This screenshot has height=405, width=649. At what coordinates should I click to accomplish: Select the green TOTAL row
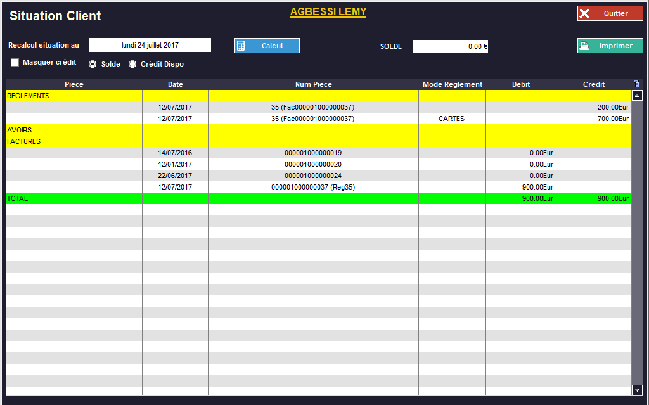pyautogui.click(x=318, y=198)
